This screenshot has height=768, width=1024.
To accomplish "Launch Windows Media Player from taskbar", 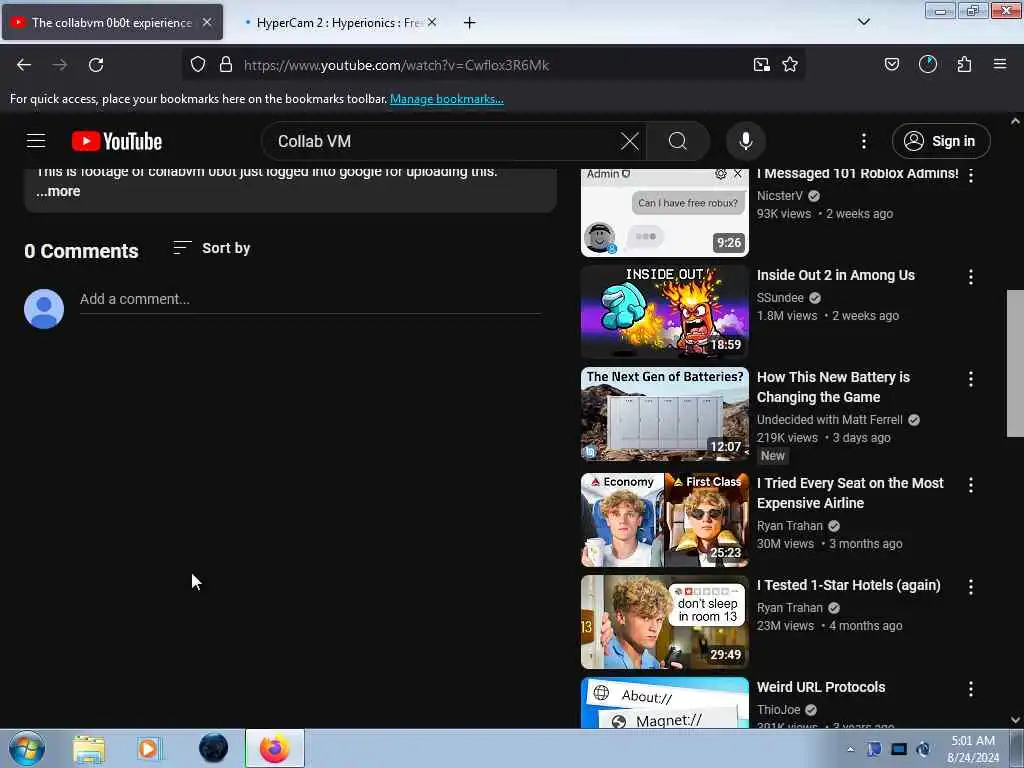I will [149, 749].
